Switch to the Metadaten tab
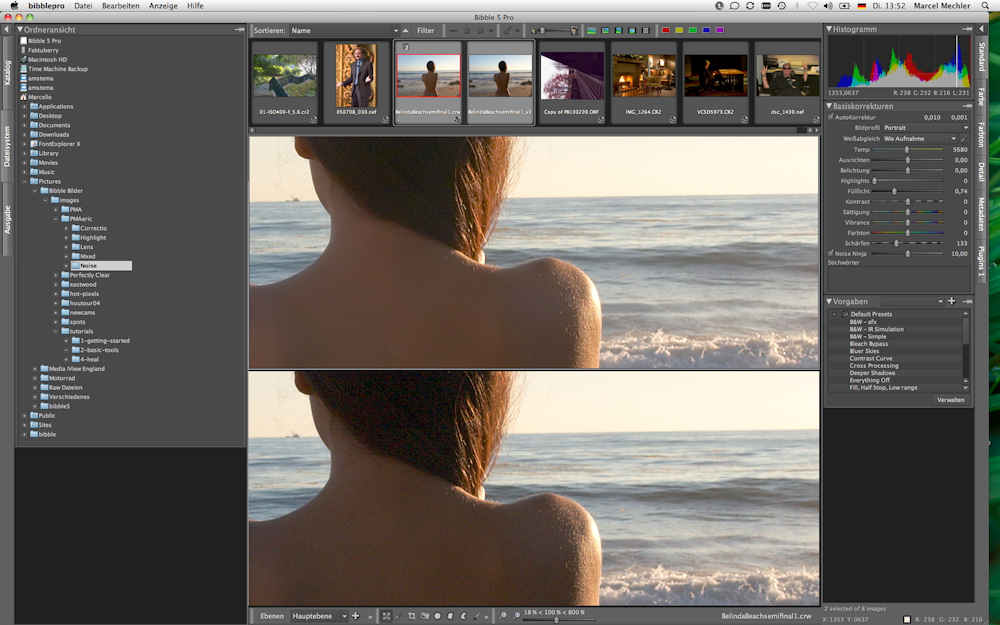This screenshot has height=625, width=1000. click(x=981, y=213)
